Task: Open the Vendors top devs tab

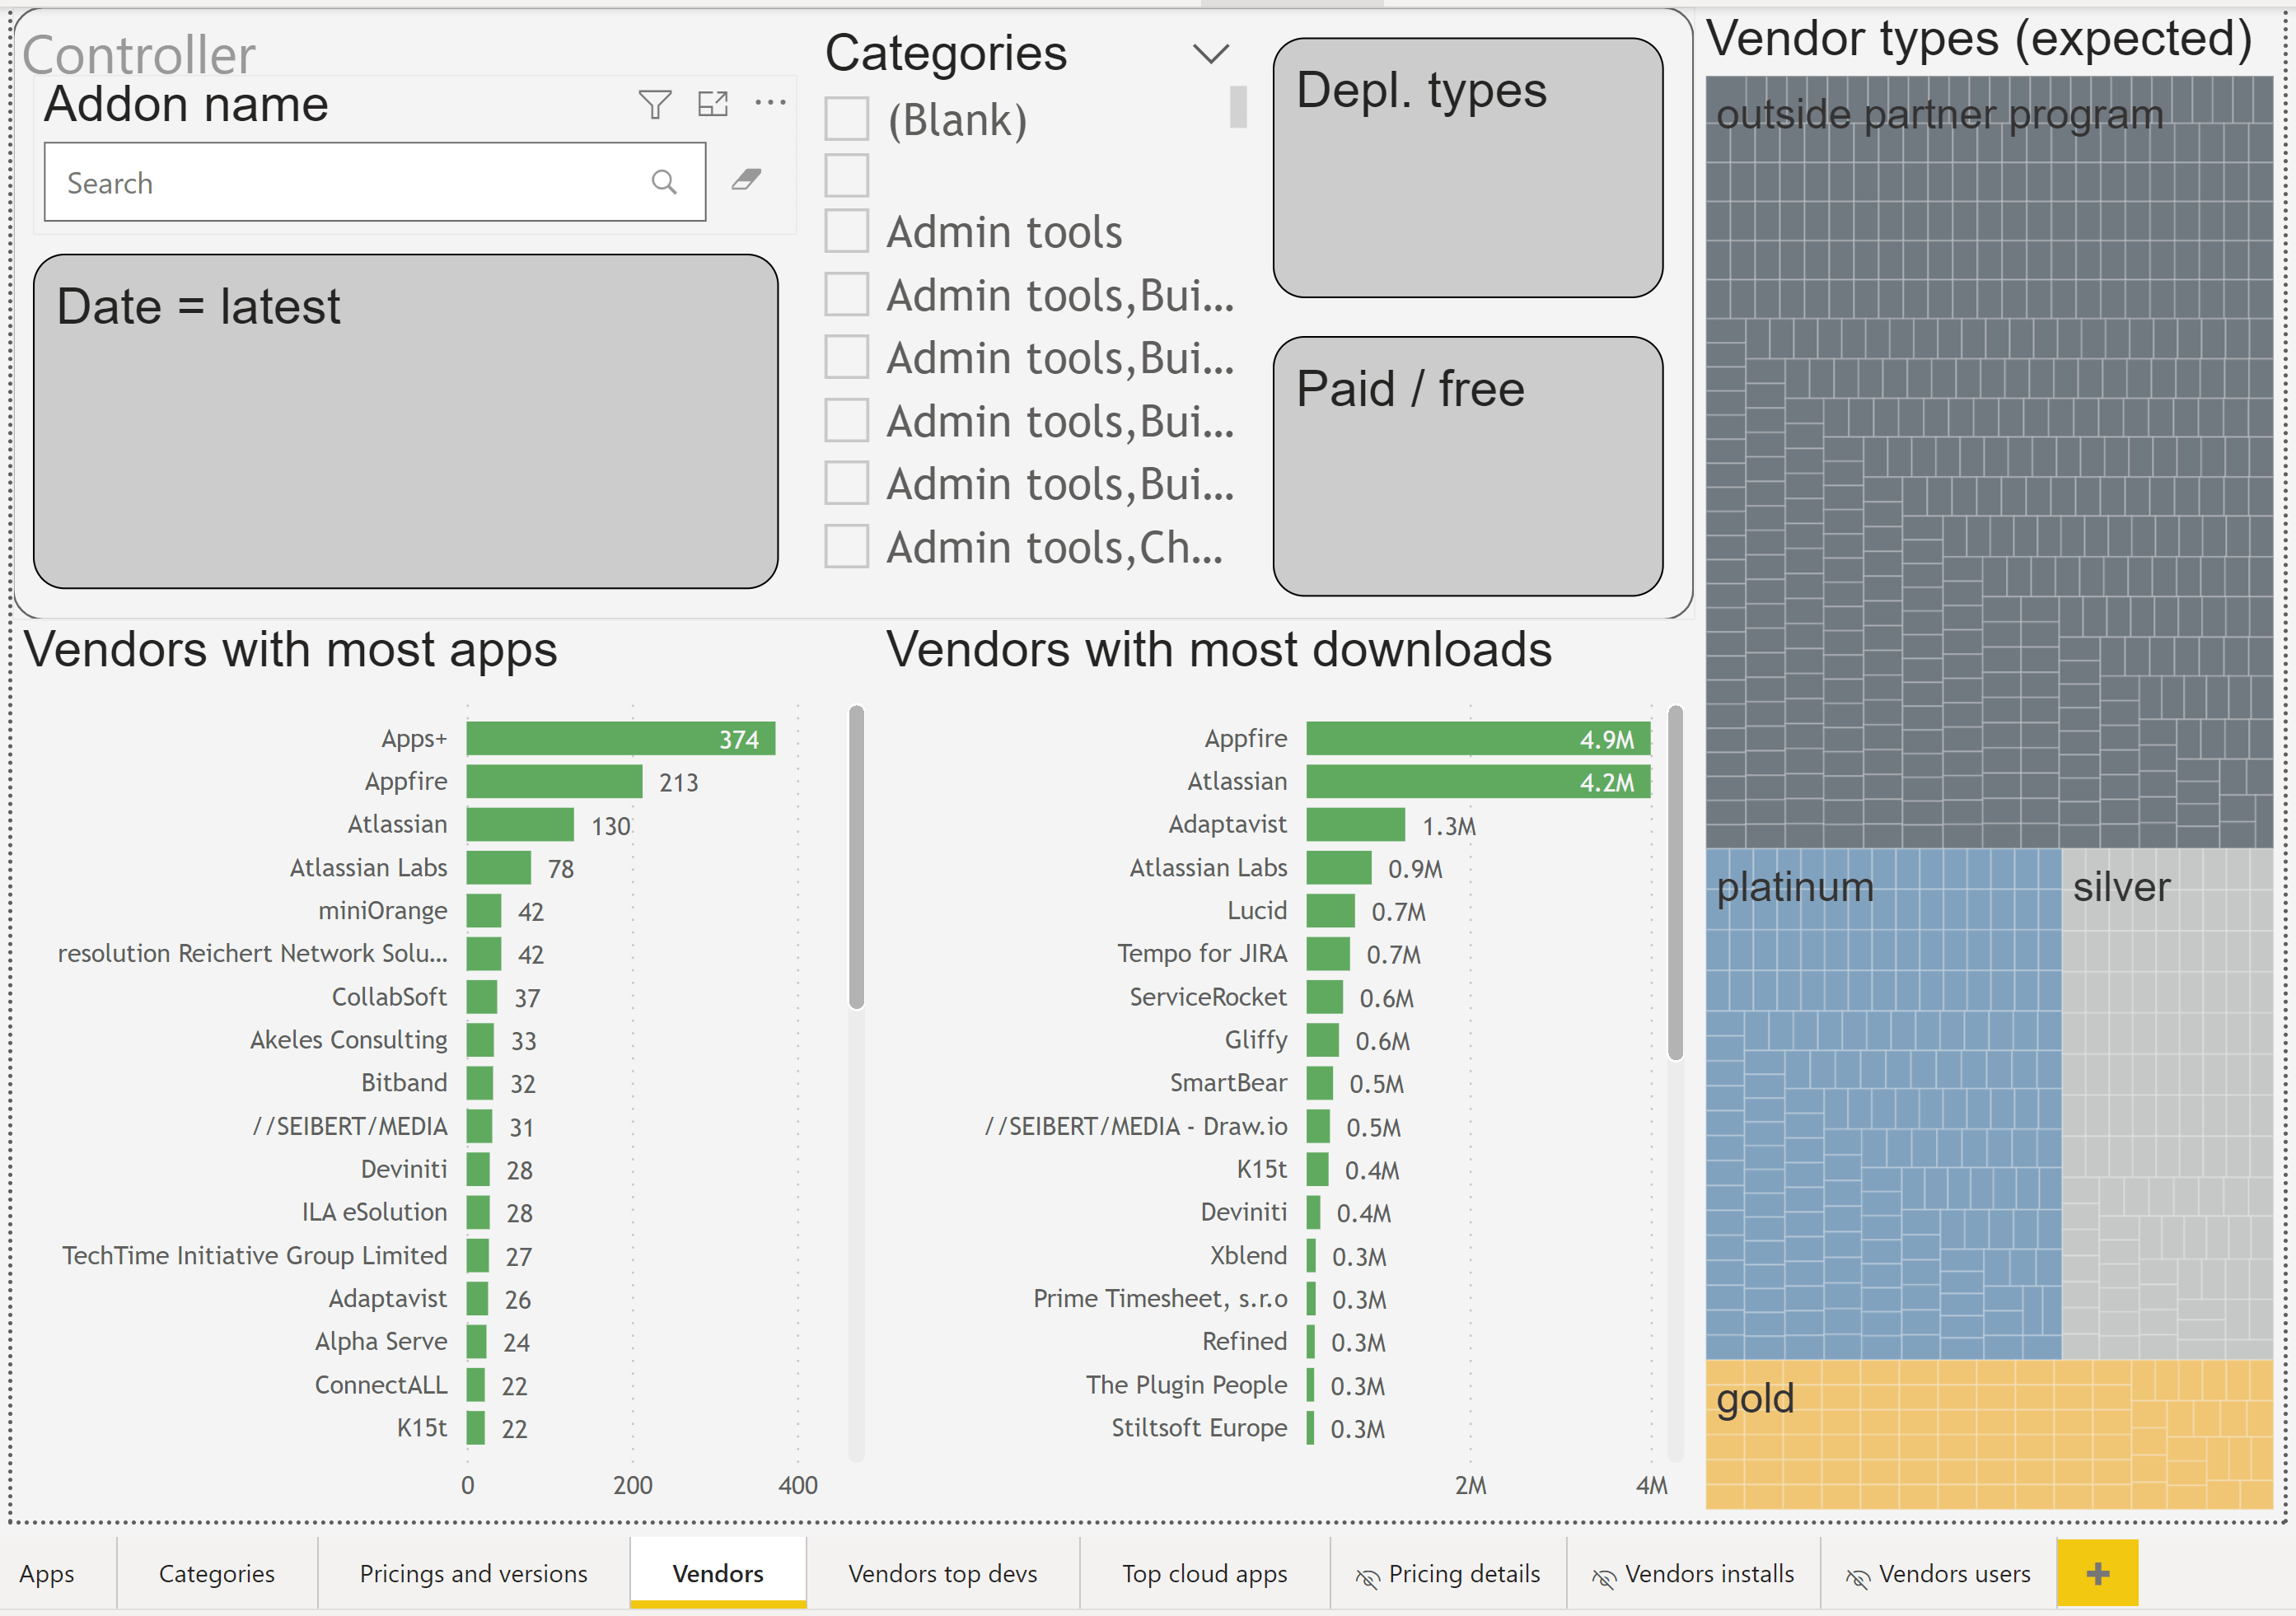Action: [x=942, y=1573]
